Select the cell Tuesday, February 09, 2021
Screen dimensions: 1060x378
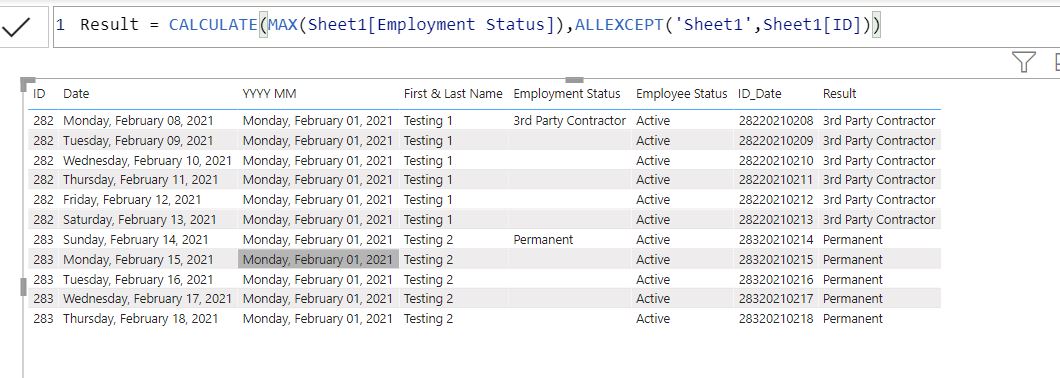tap(138, 141)
